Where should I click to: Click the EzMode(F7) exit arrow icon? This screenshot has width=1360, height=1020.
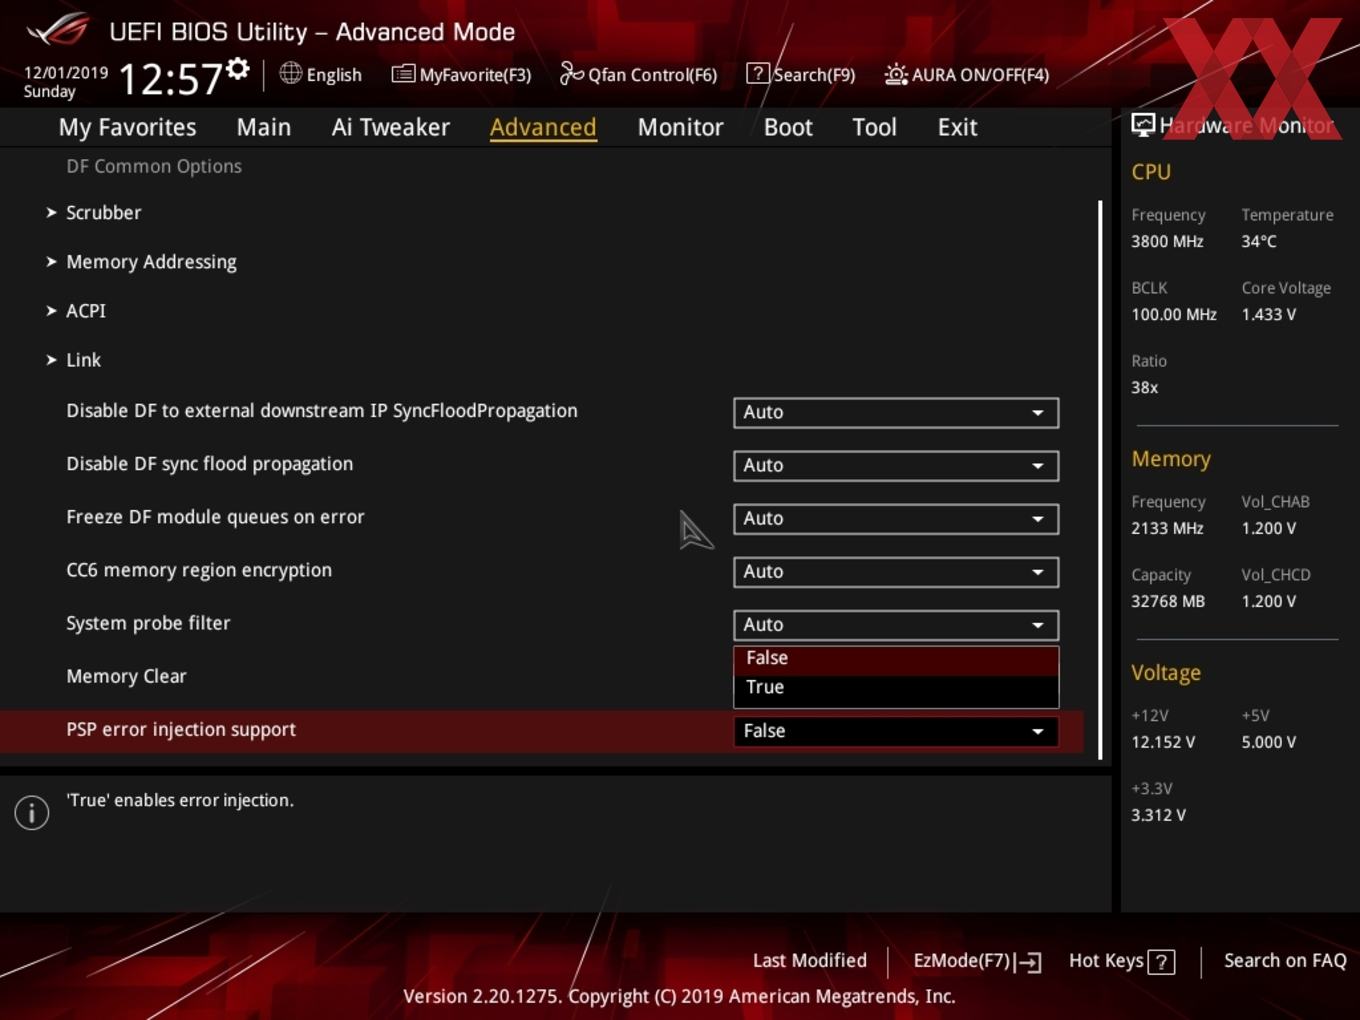[x=1028, y=962]
